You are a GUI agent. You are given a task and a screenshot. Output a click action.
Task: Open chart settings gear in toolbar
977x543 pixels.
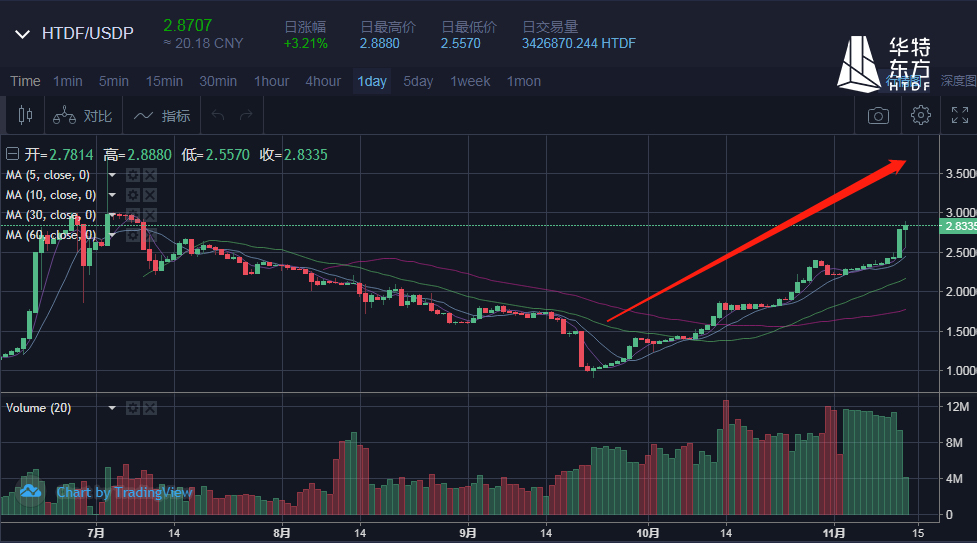coord(920,116)
